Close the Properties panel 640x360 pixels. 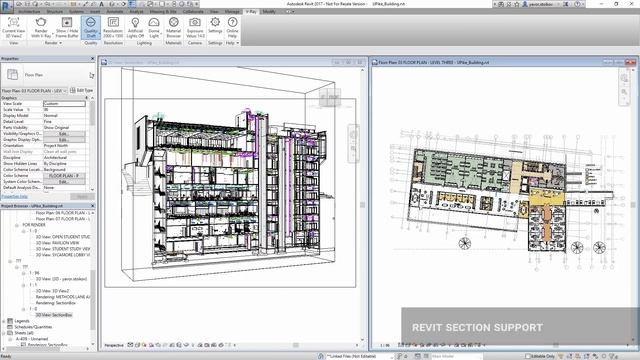[92, 59]
